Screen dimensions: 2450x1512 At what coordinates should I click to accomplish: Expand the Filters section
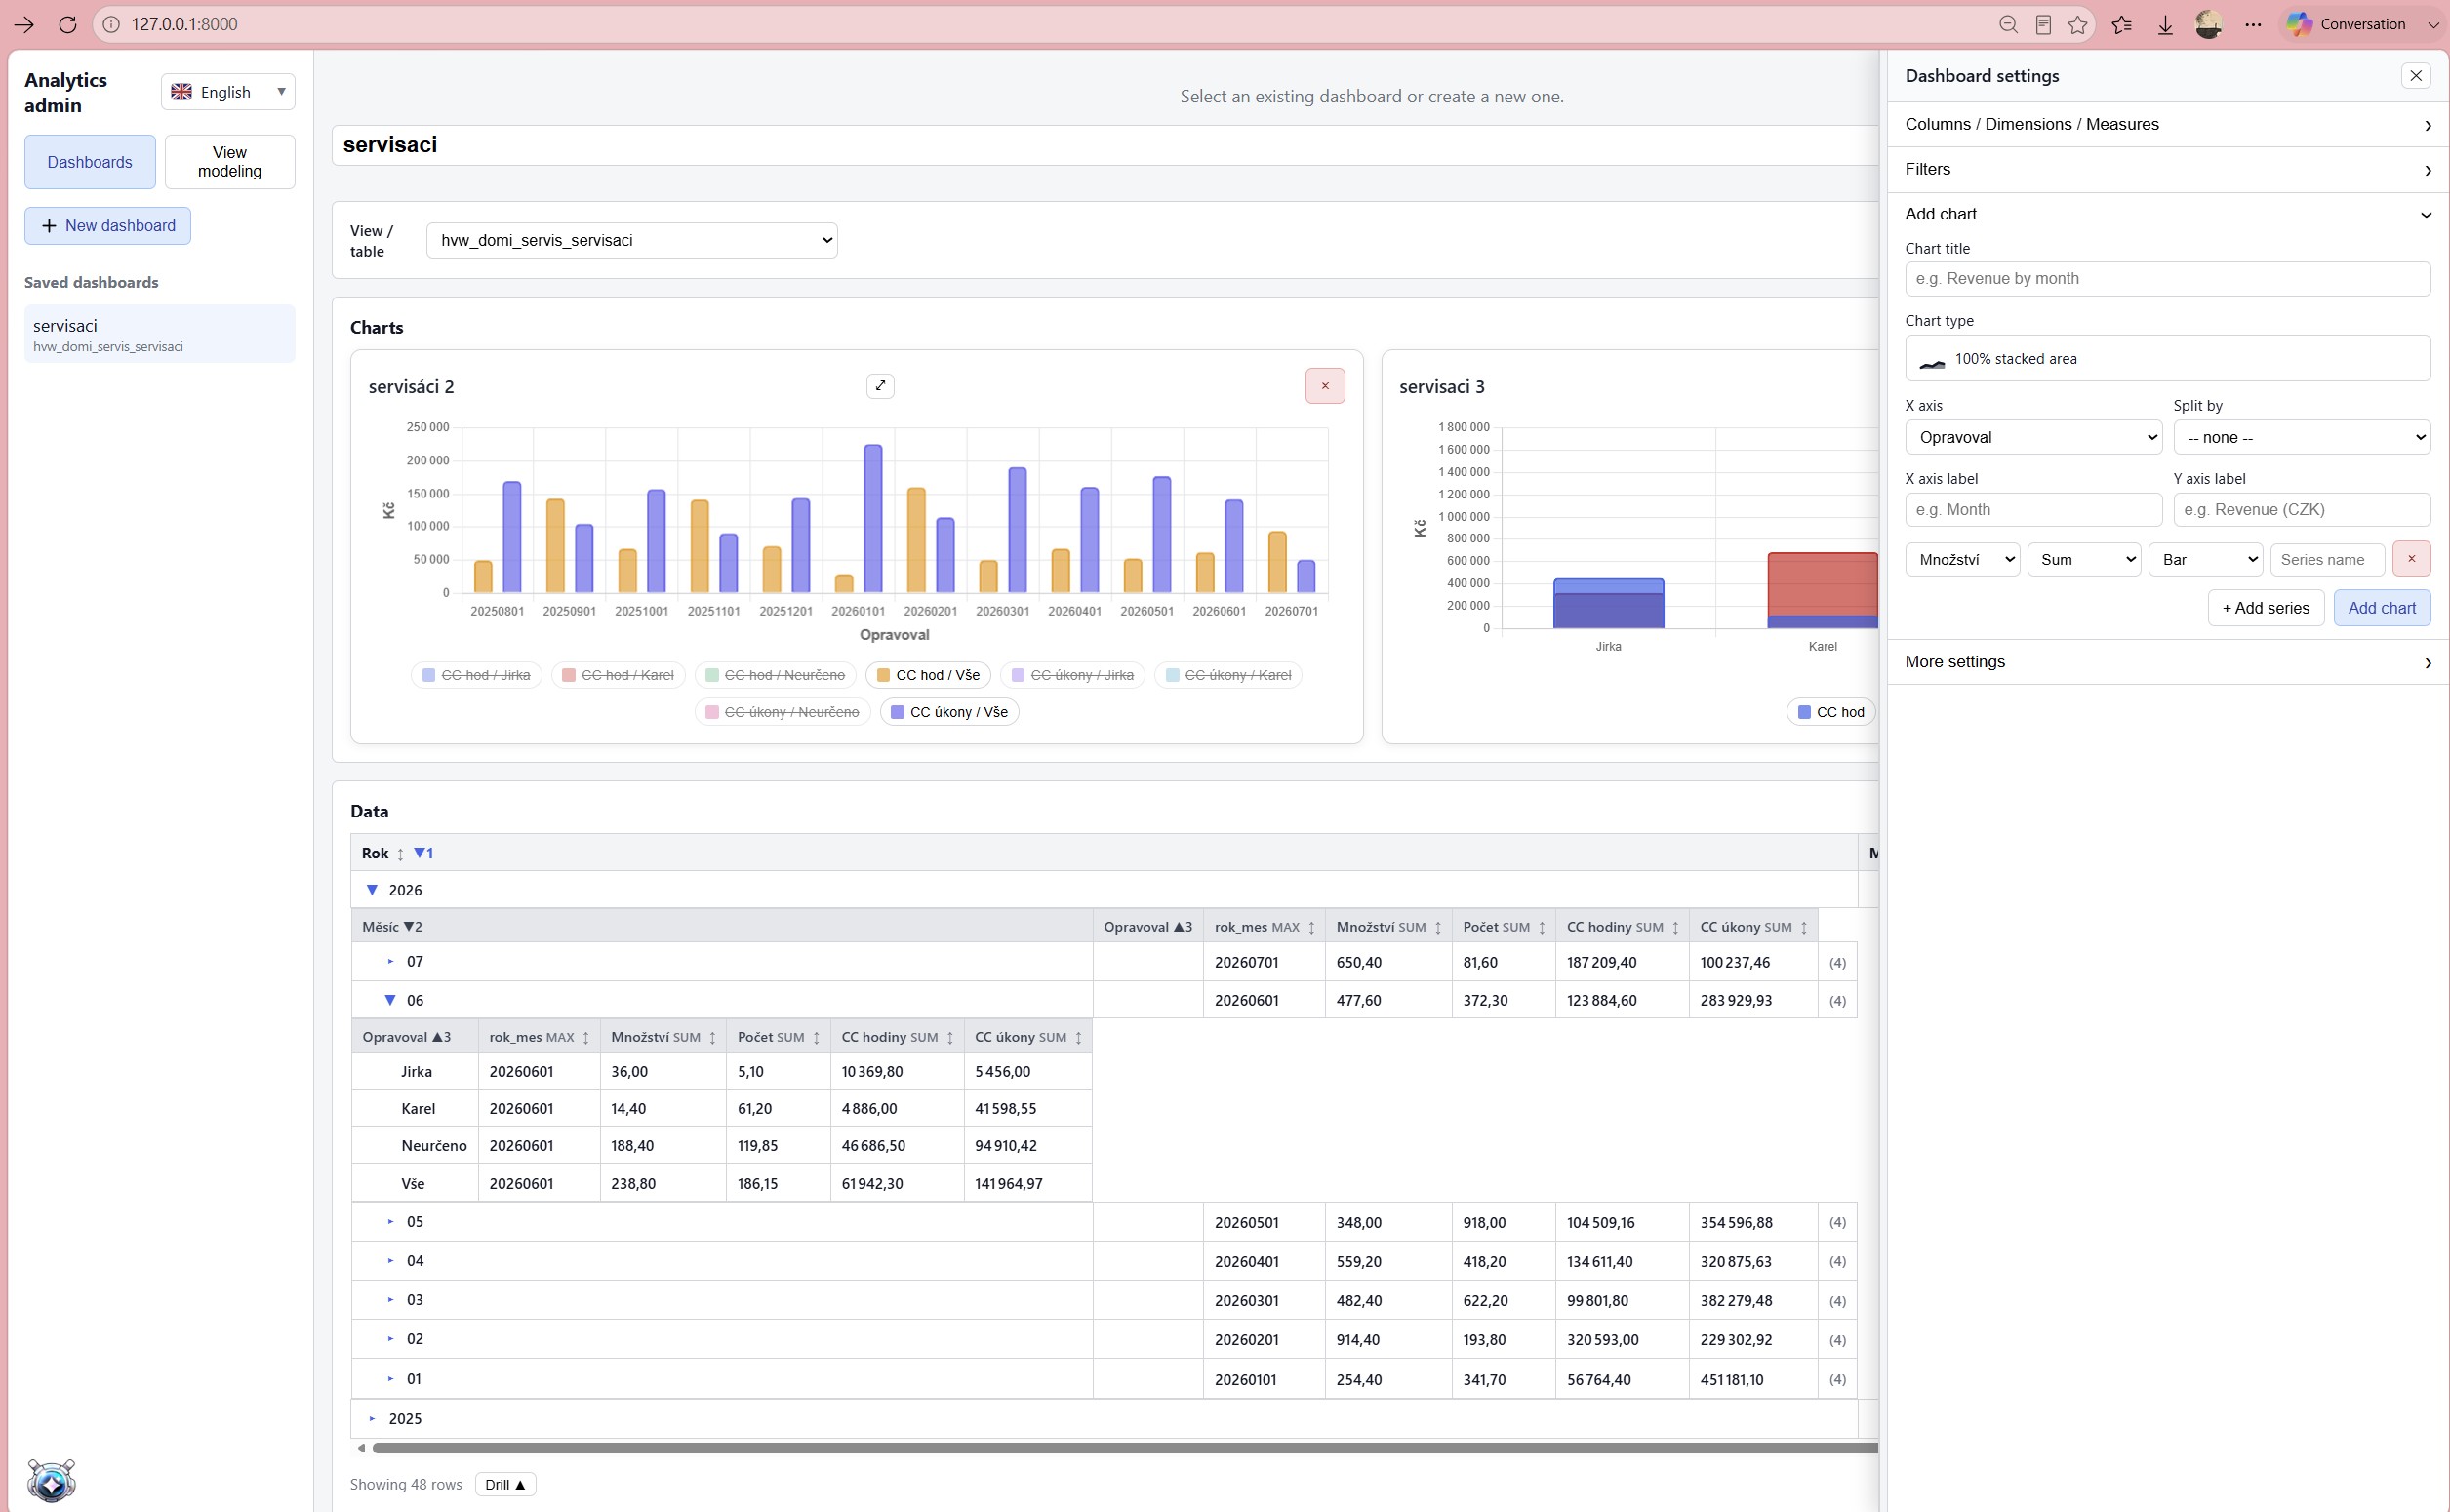[2167, 169]
